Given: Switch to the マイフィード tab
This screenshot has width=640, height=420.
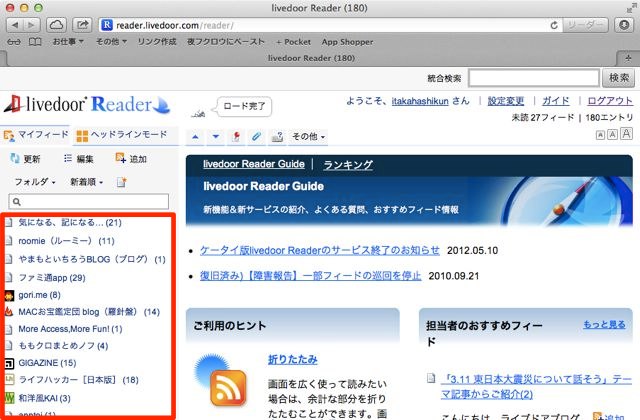Looking at the screenshot, I should coord(36,135).
